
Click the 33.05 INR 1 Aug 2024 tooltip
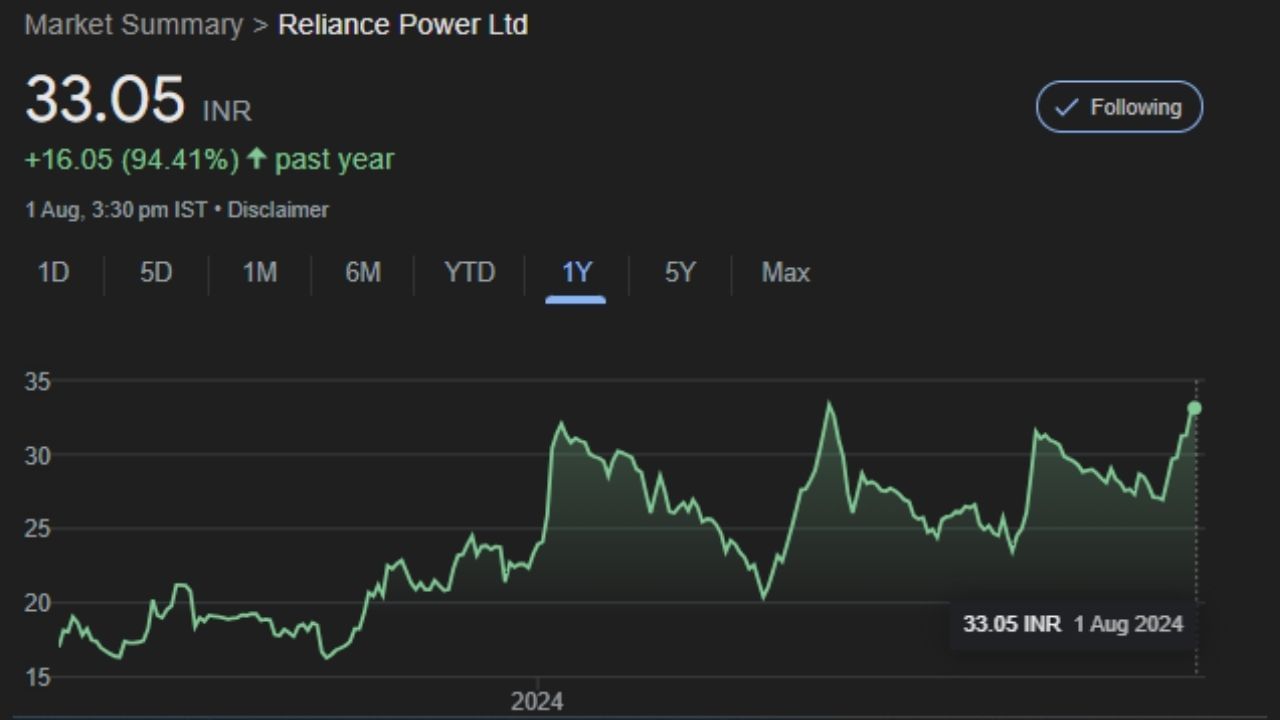click(x=1073, y=624)
